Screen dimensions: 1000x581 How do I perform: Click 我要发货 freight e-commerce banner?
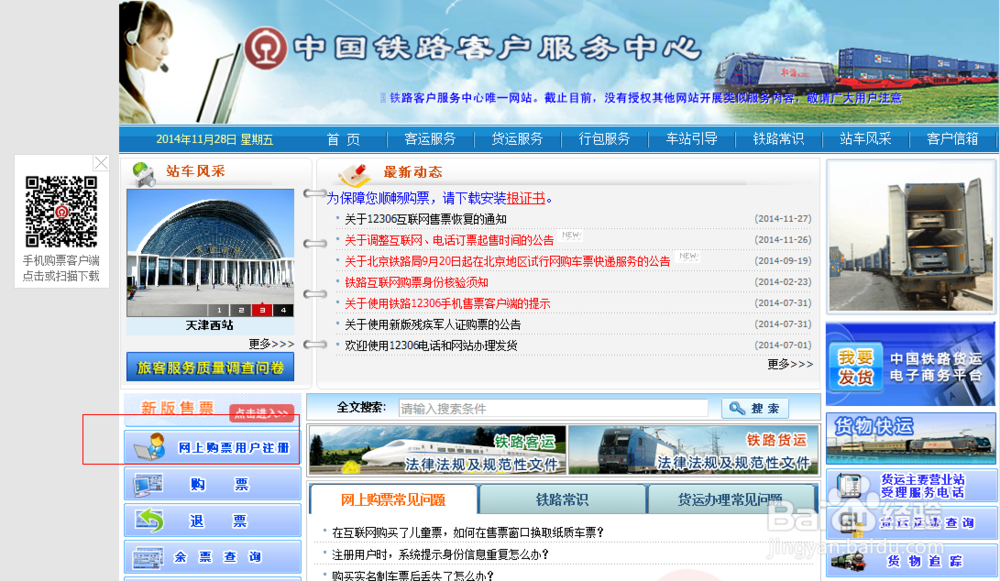pos(911,364)
